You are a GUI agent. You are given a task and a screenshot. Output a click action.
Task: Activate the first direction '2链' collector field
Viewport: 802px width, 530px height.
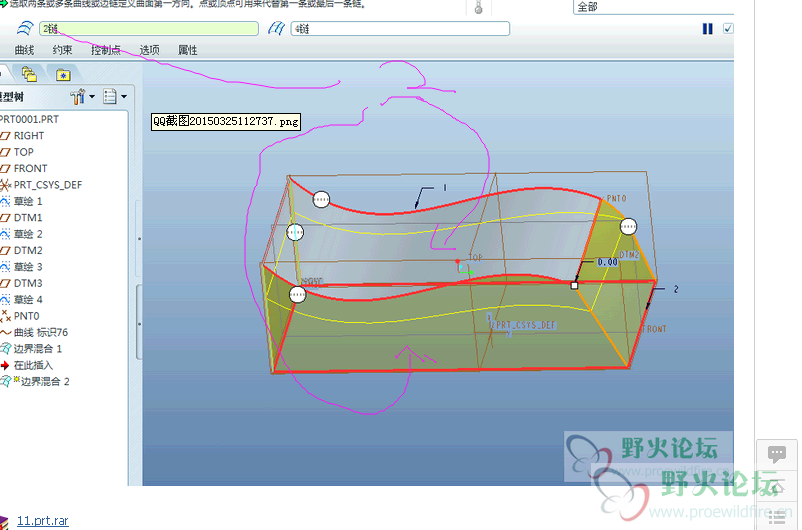click(149, 29)
